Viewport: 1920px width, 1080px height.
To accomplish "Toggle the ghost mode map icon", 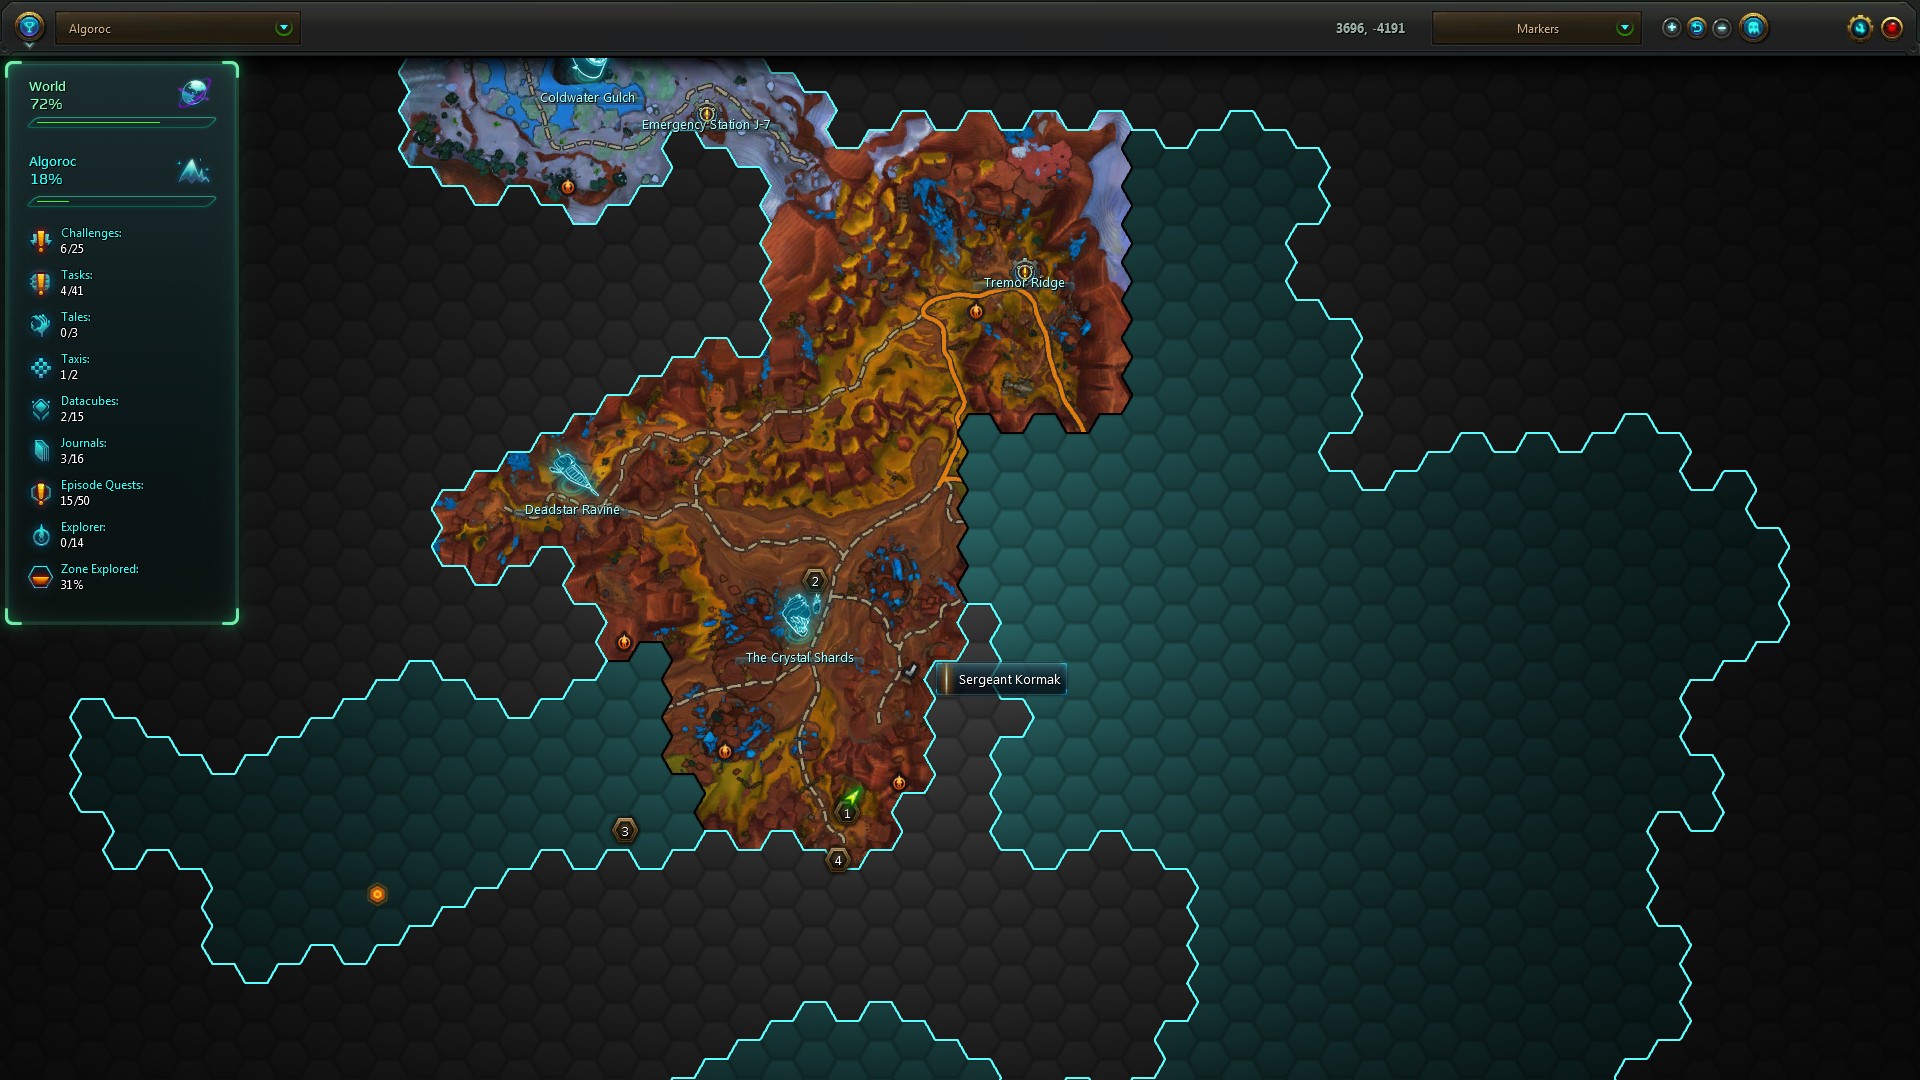I will pos(1753,28).
